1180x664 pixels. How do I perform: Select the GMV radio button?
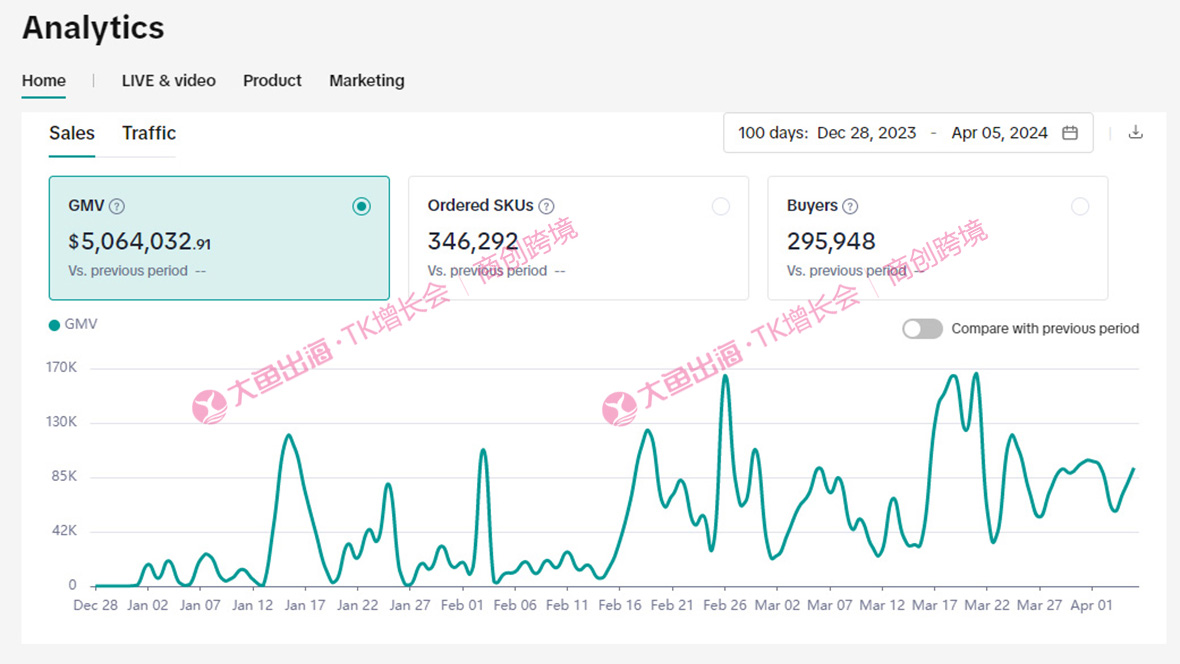coord(361,206)
